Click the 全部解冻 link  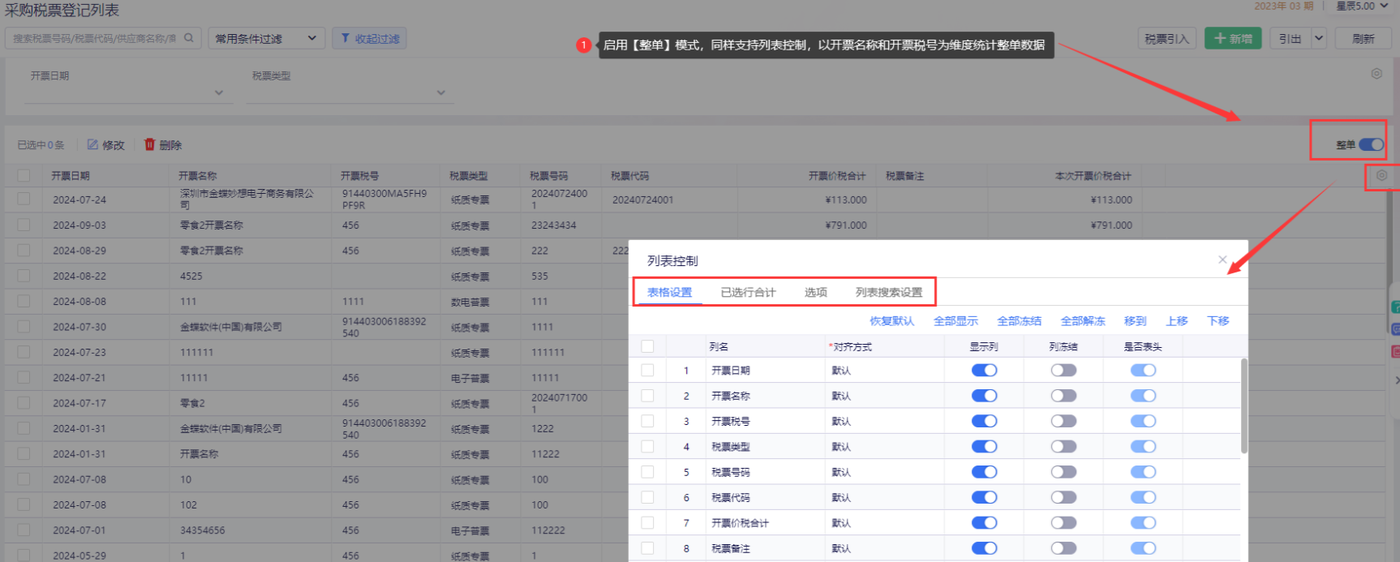click(x=1083, y=321)
